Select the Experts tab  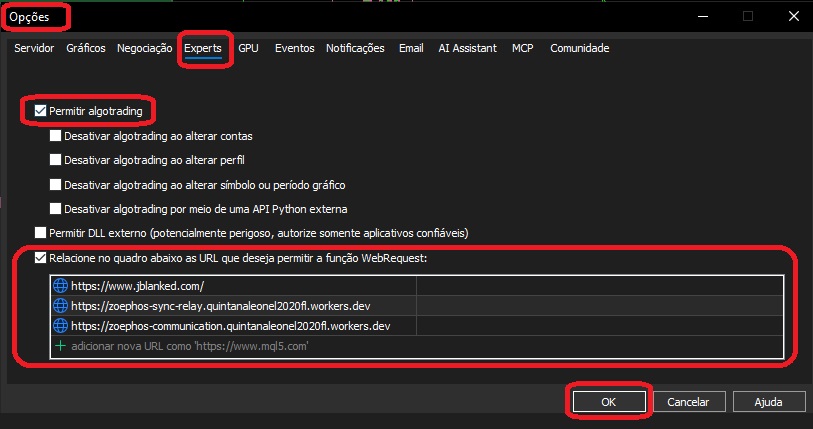coord(203,48)
